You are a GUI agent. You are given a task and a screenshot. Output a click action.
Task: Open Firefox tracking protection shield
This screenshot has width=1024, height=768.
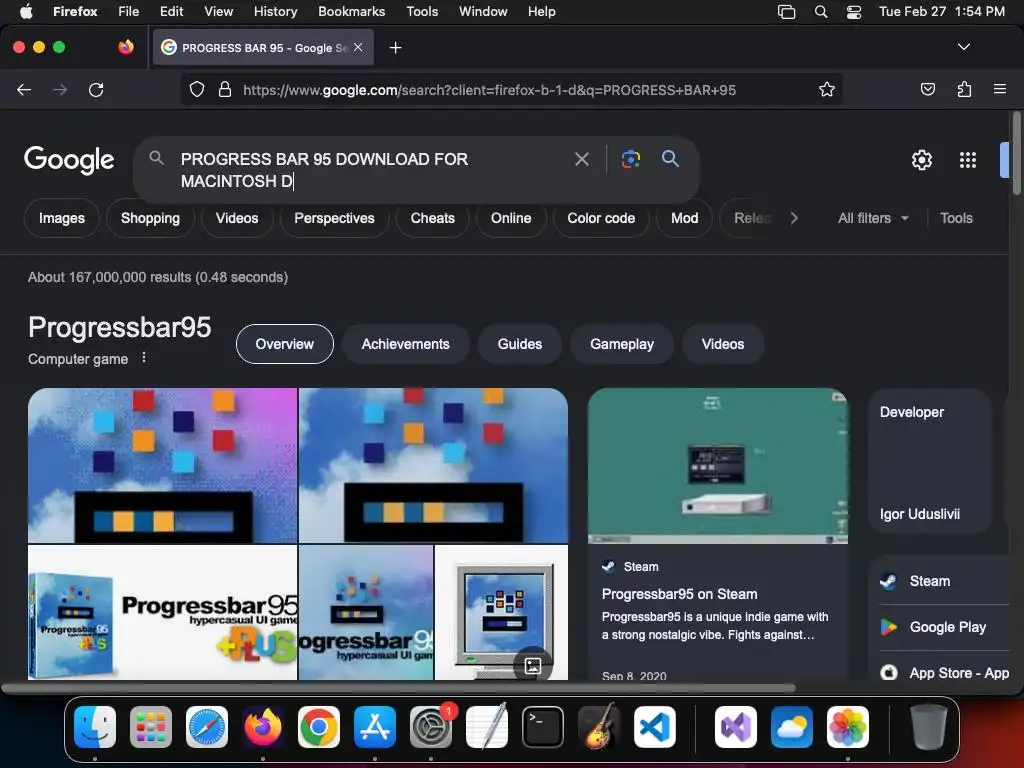coord(197,89)
